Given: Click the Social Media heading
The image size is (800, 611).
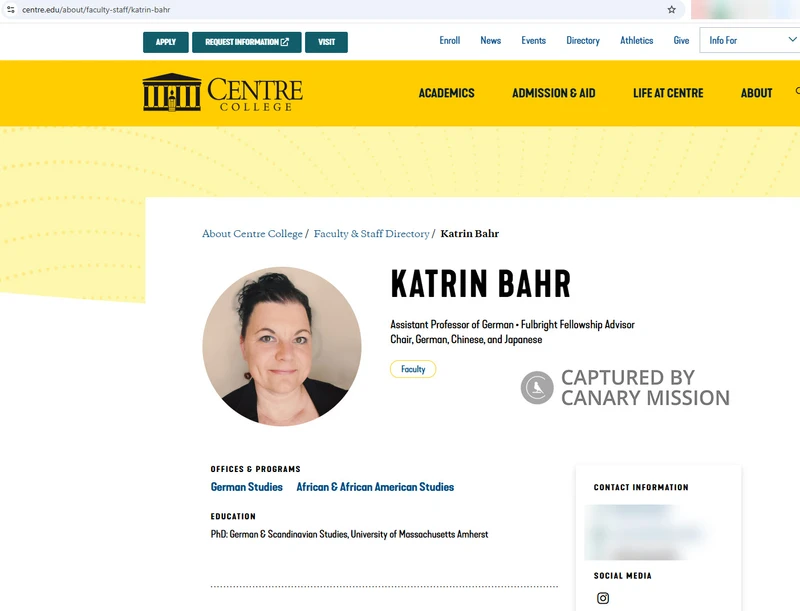Looking at the screenshot, I should pyautogui.click(x=622, y=575).
